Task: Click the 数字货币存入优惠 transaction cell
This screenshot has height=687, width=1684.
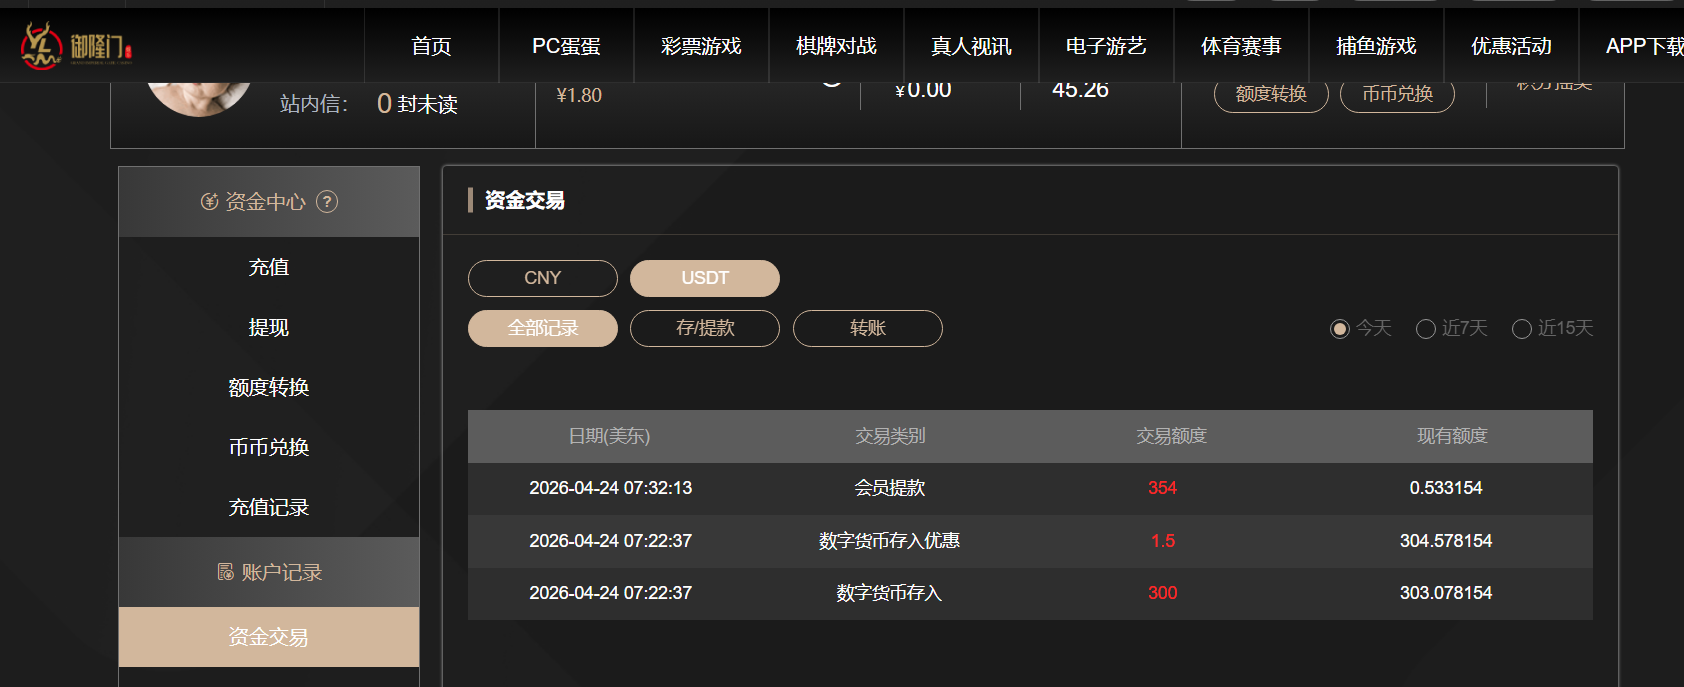Action: click(889, 541)
